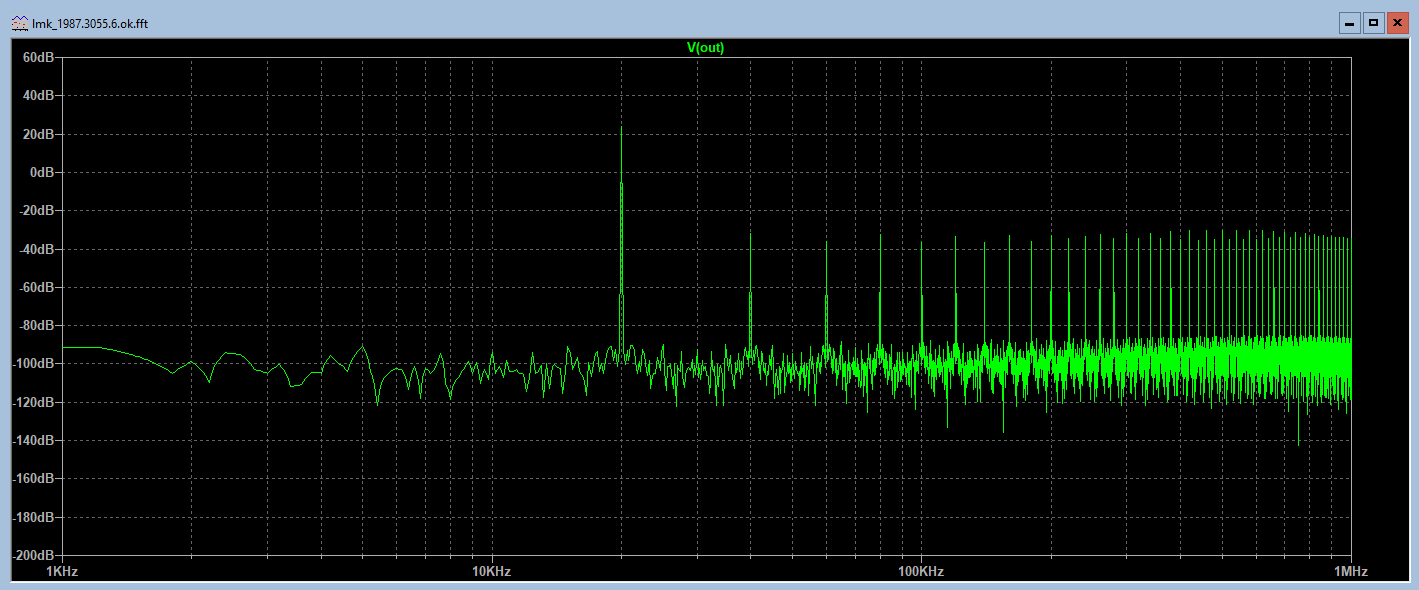1419x590 pixels.
Task: Click the 40dB vertical axis label
Action: pyautogui.click(x=39, y=96)
